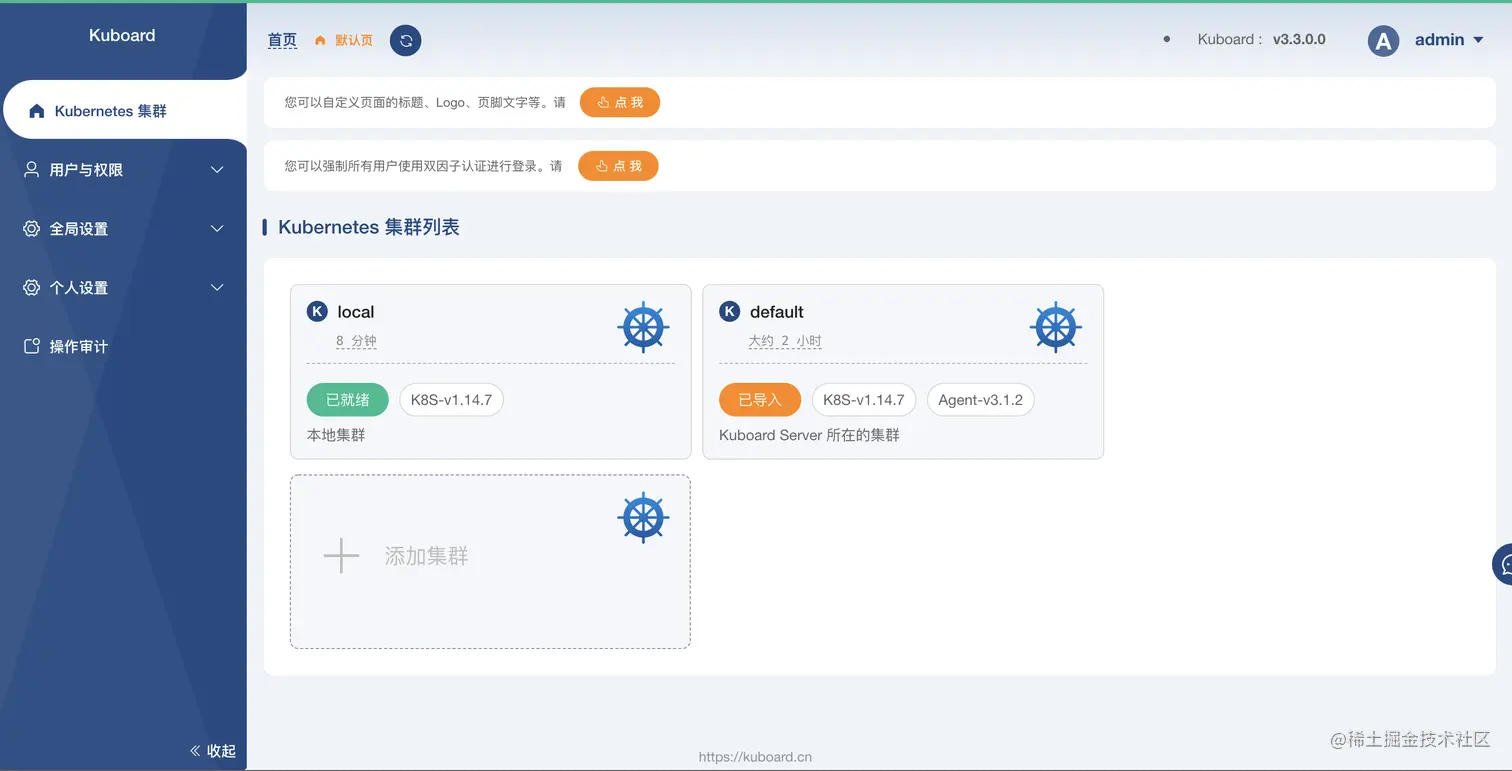Click the helm wheel icon on local card
Viewport: 1512px width, 771px height.
coord(643,326)
